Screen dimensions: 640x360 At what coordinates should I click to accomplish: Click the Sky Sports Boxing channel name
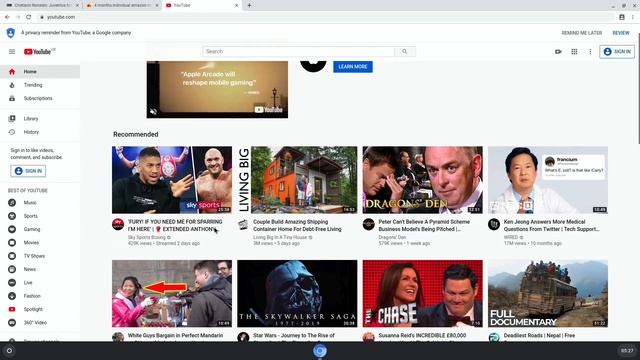click(147, 237)
